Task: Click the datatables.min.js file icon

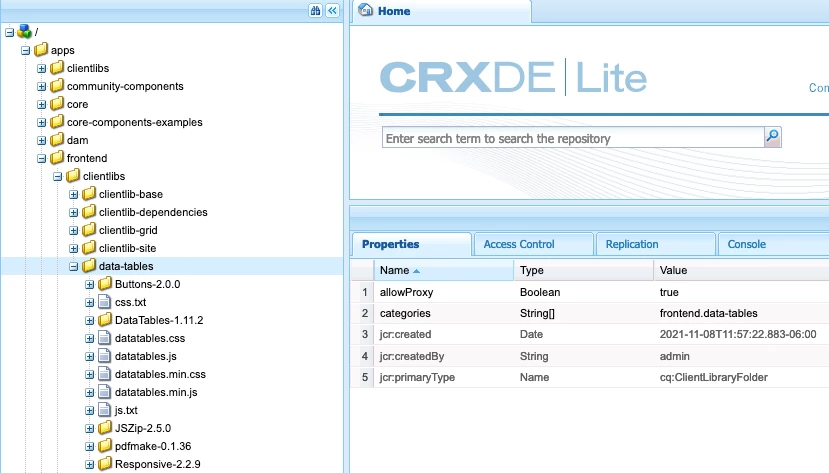Action: click(105, 392)
